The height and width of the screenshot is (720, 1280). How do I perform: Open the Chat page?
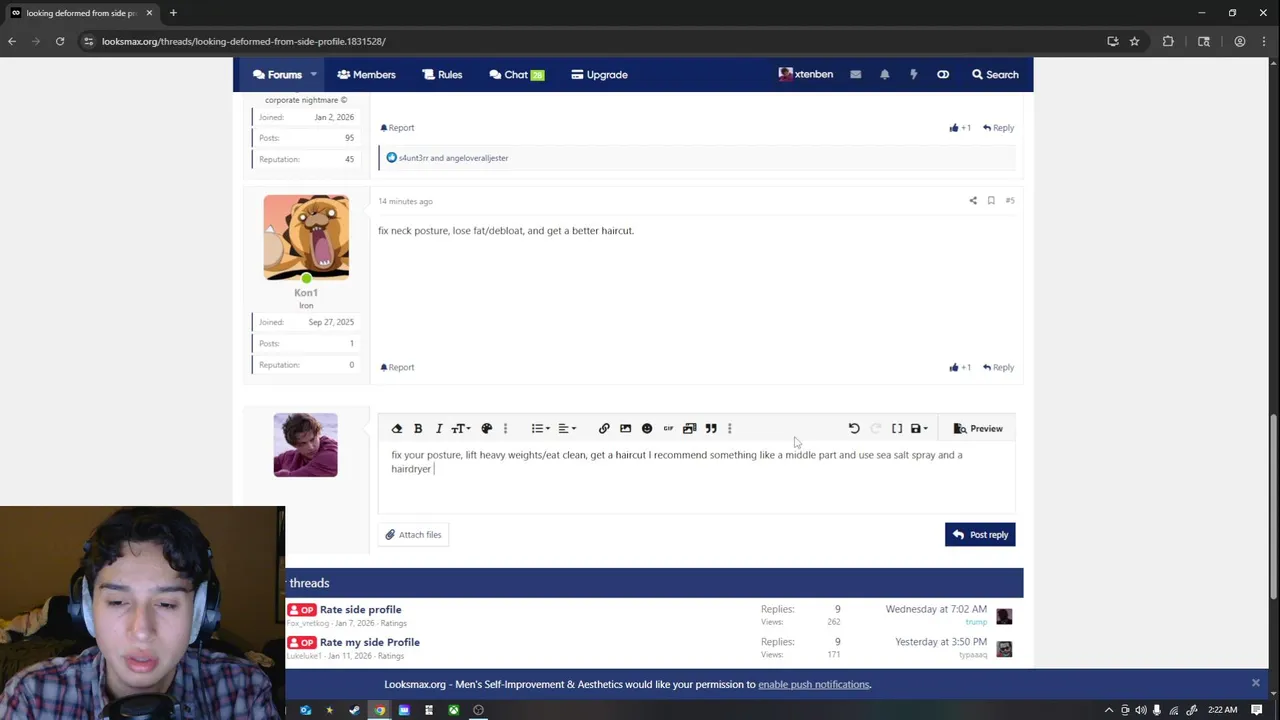516,74
